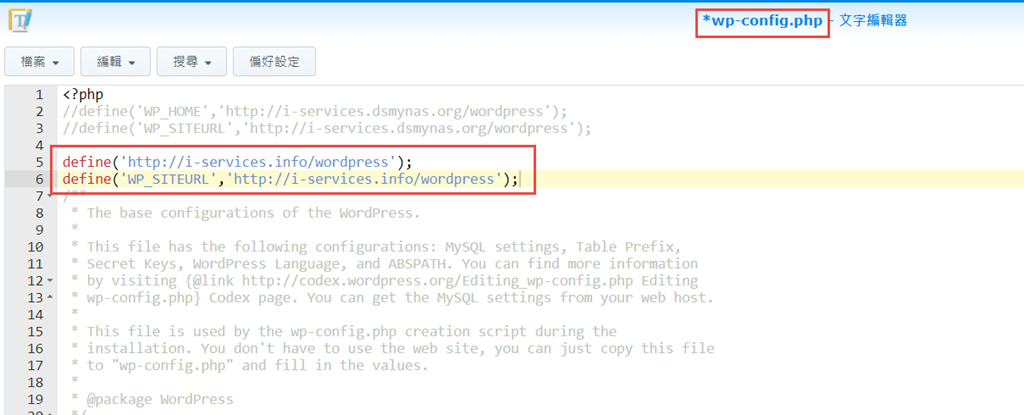Click '@package WordPress' comment line
The image size is (1024, 415).
coord(160,399)
